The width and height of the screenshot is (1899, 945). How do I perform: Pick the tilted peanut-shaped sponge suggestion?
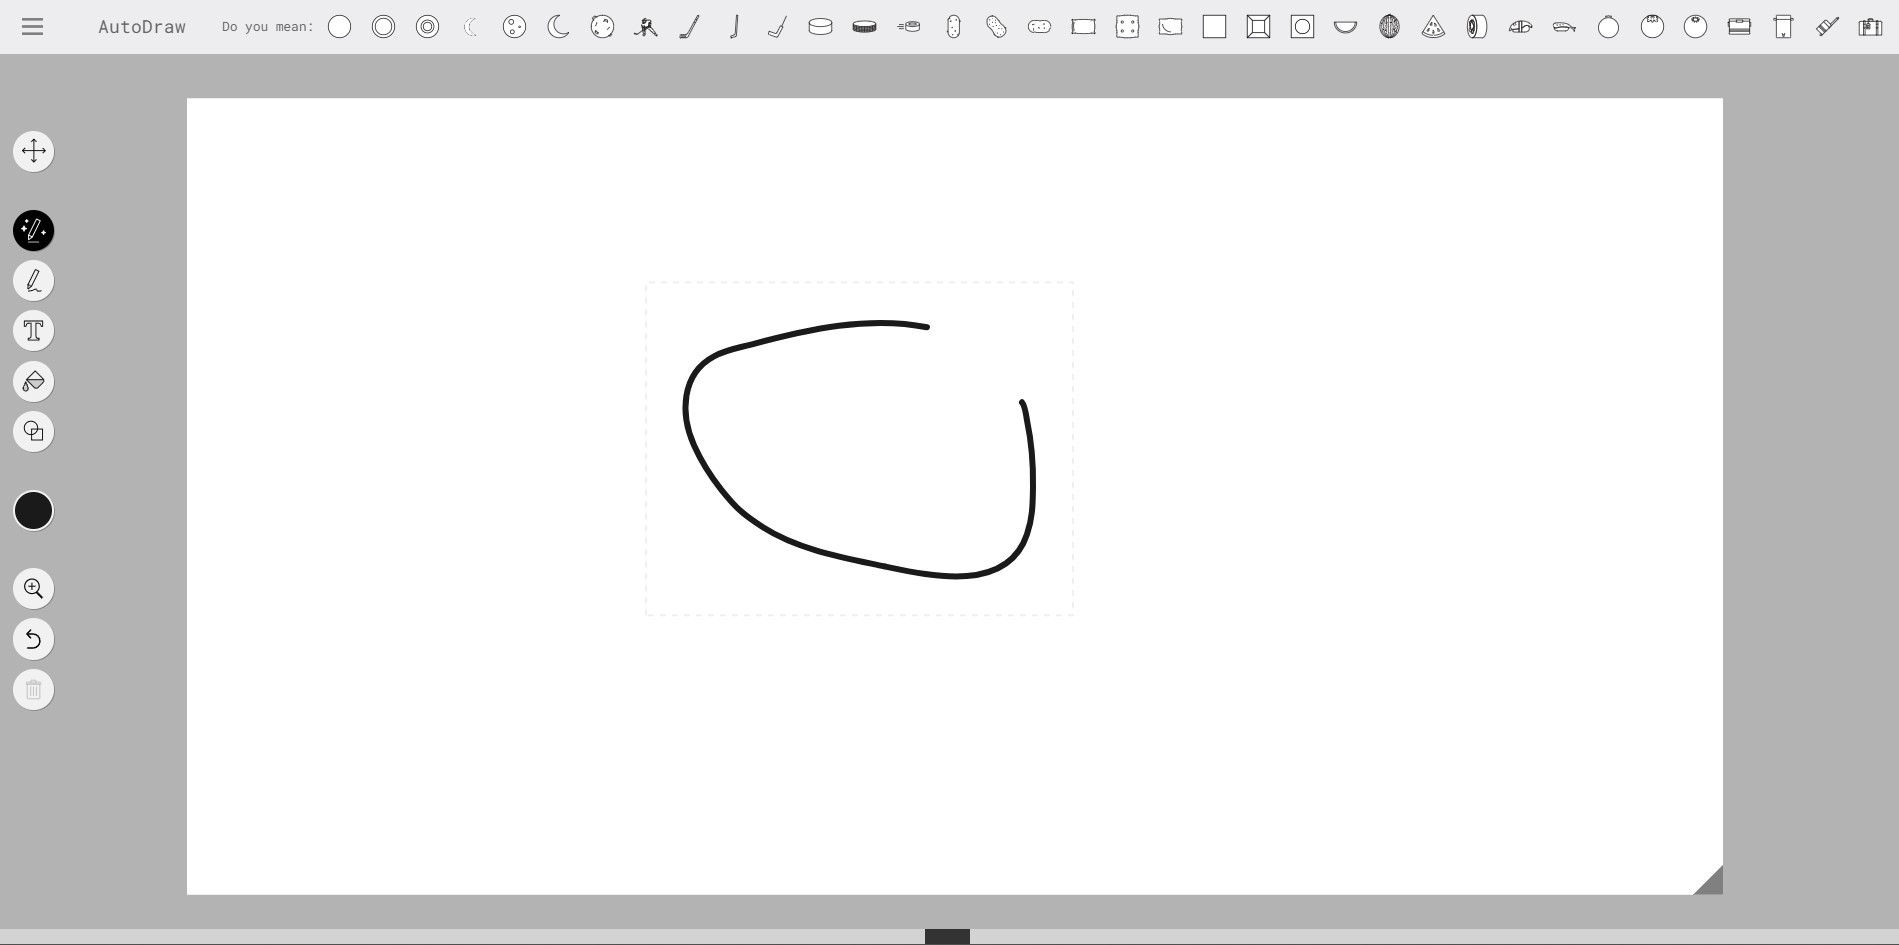click(x=996, y=27)
